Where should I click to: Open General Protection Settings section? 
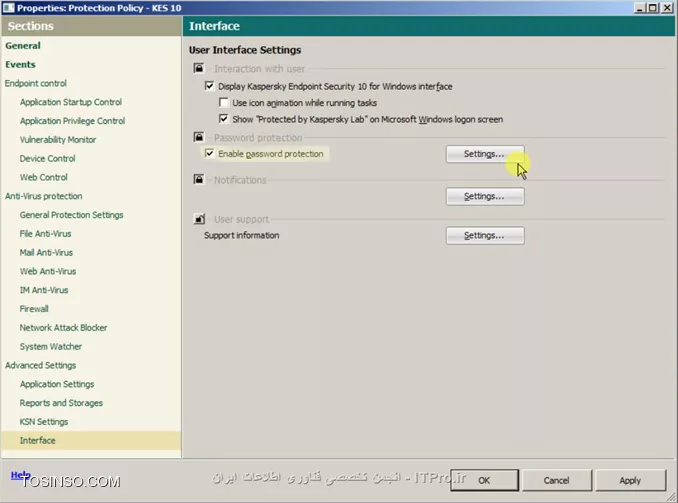pyautogui.click(x=71, y=215)
